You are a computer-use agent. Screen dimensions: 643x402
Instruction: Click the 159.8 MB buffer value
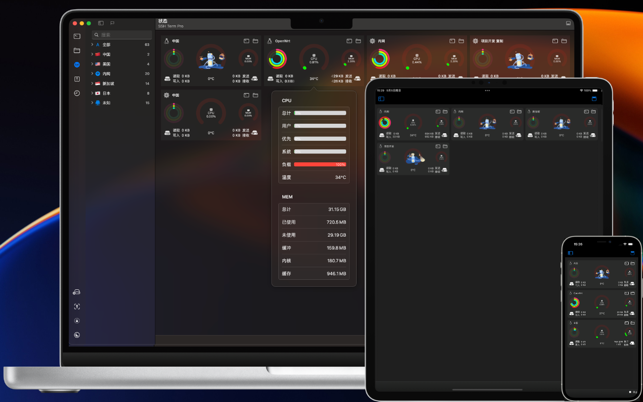click(336, 248)
